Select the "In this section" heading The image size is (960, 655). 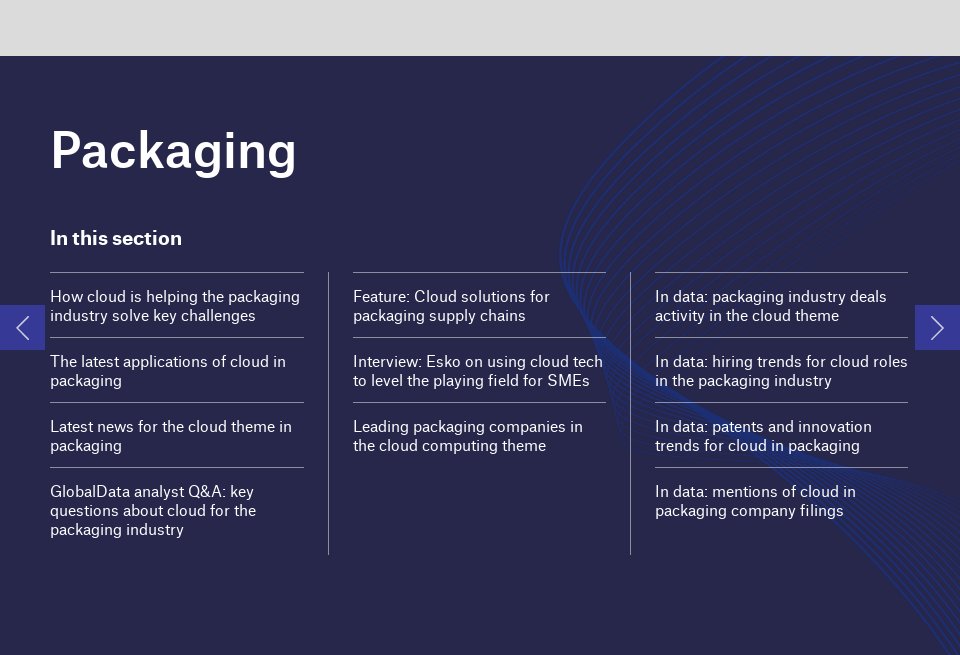116,238
